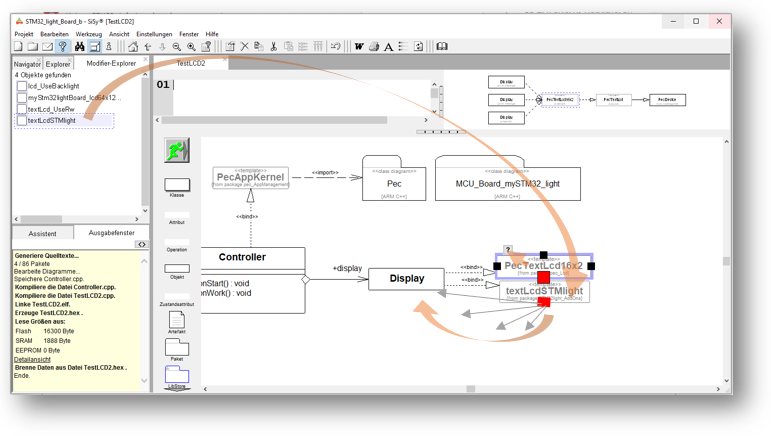Switch to the Assistent tab
Screen dimensions: 771x436
point(43,233)
